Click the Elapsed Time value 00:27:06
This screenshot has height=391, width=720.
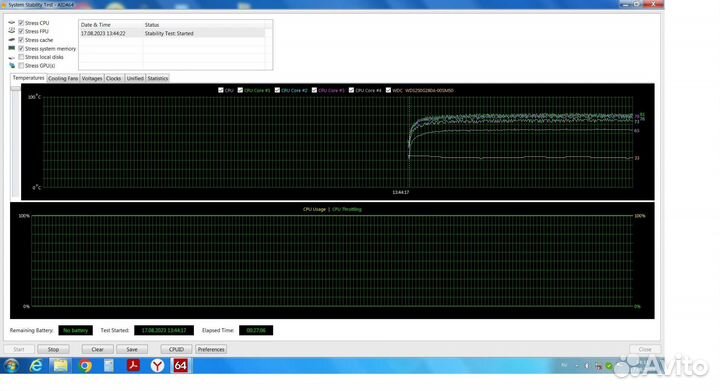coord(256,330)
